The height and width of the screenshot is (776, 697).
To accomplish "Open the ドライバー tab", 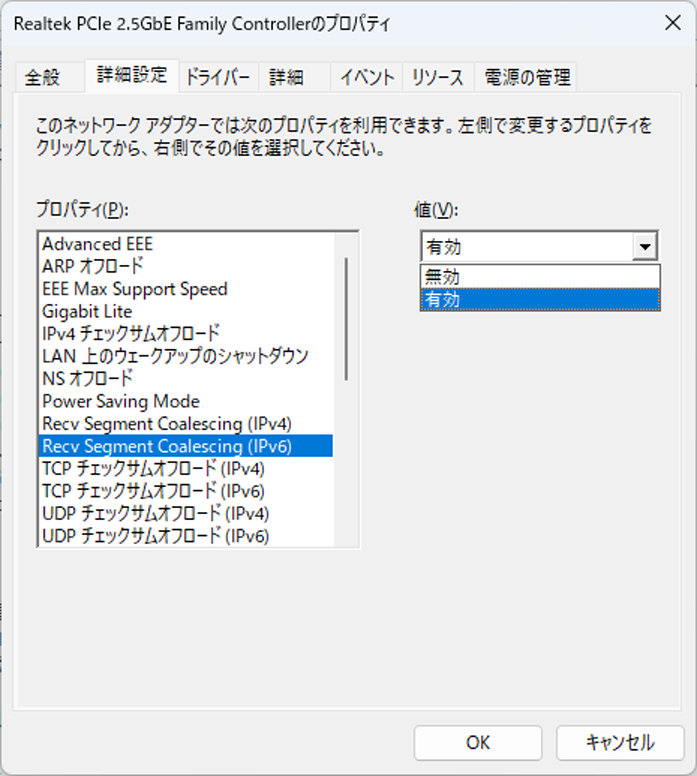I will pos(218,77).
